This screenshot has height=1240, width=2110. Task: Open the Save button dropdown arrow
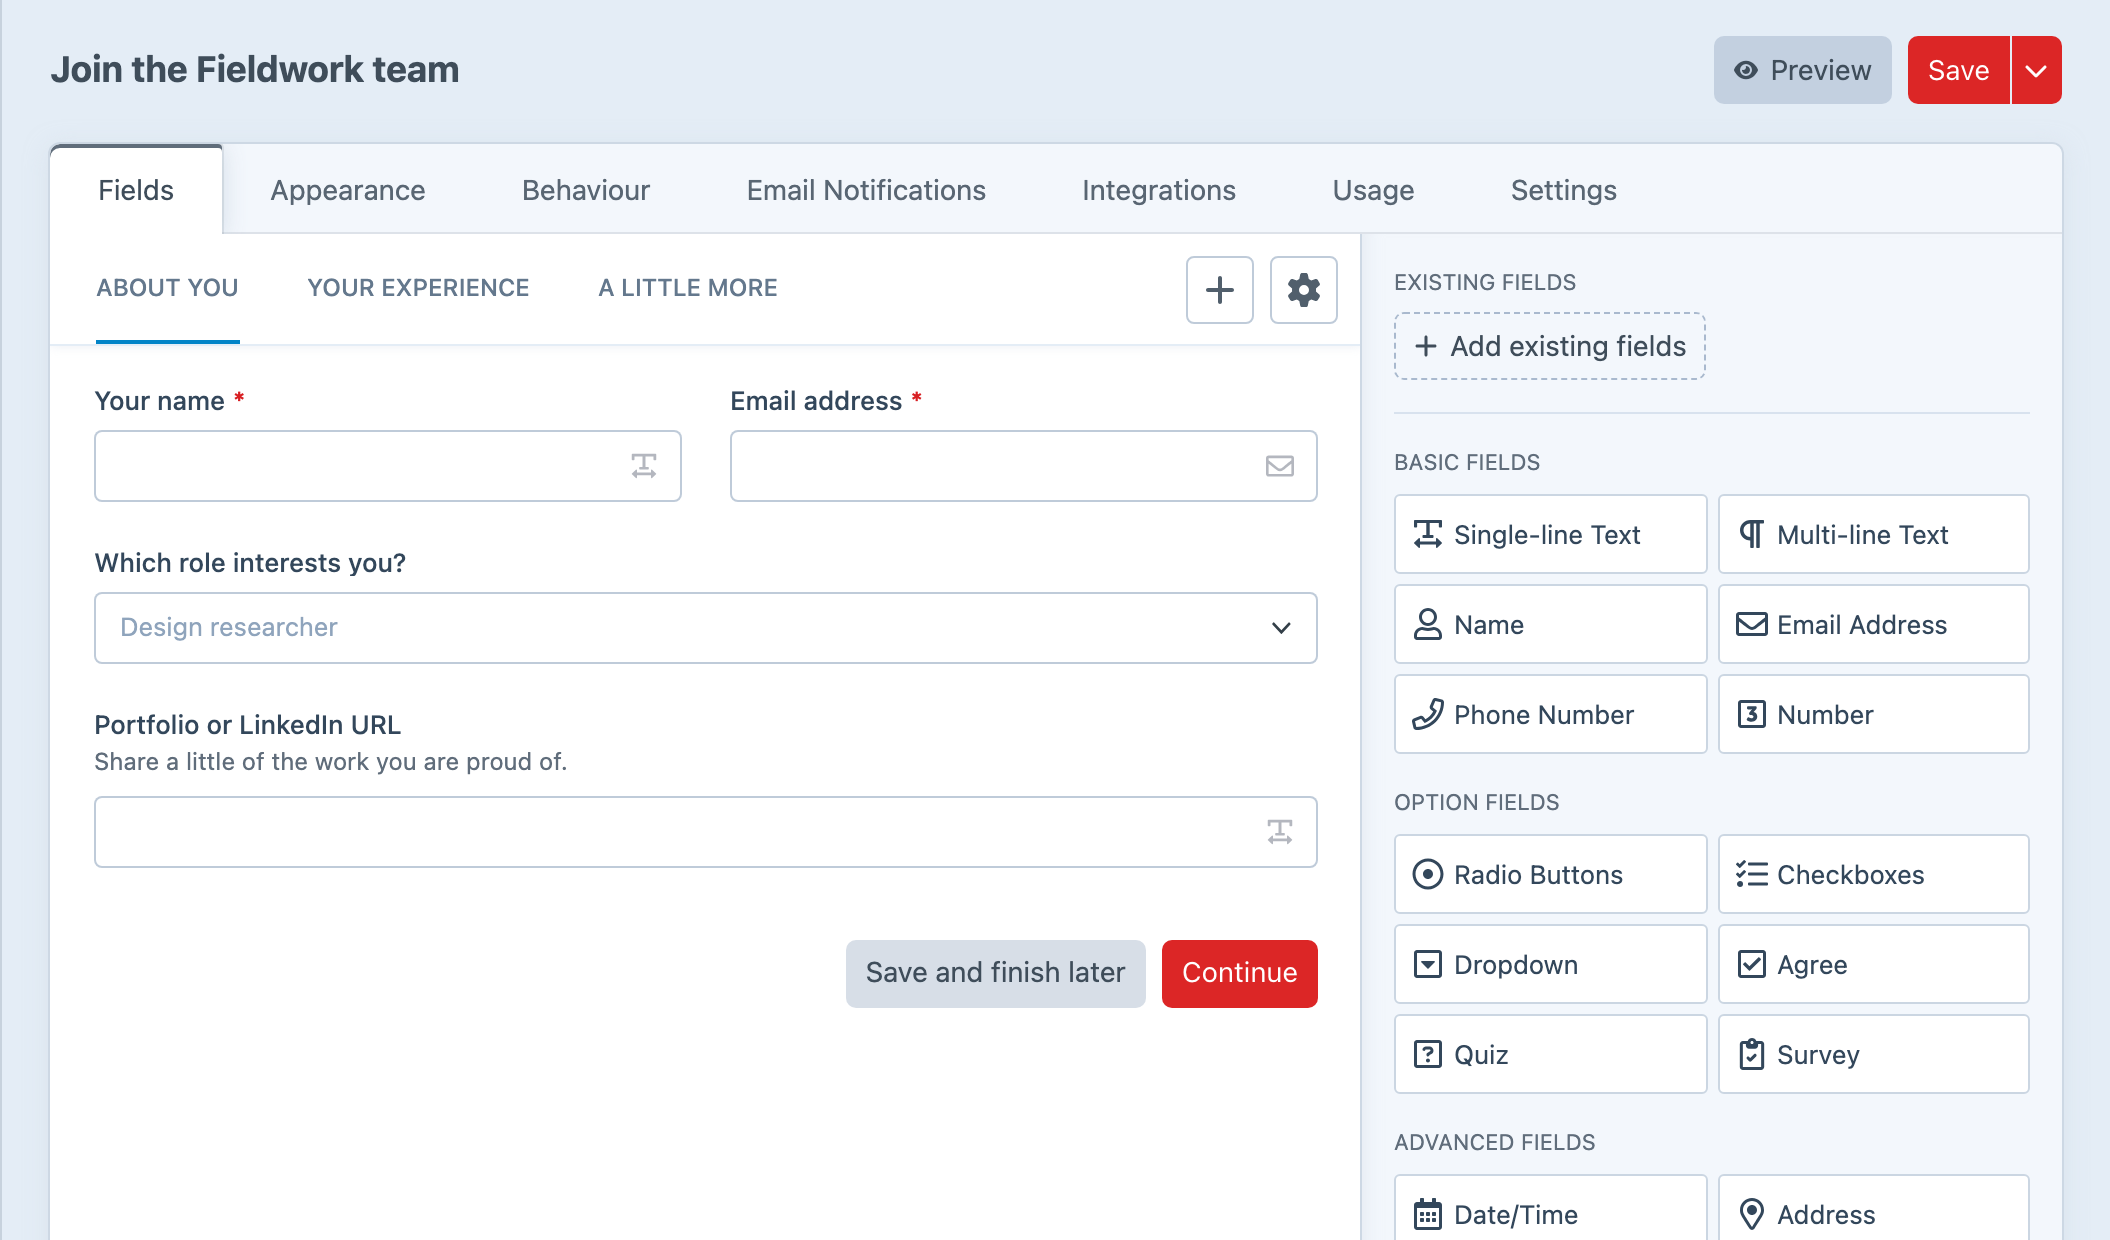pyautogui.click(x=2036, y=70)
